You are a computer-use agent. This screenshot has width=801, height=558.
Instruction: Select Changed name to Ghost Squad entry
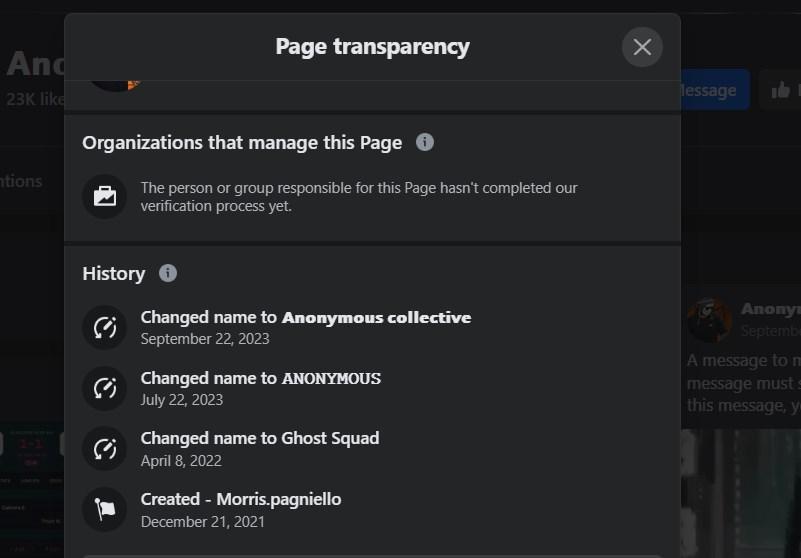[x=260, y=449]
